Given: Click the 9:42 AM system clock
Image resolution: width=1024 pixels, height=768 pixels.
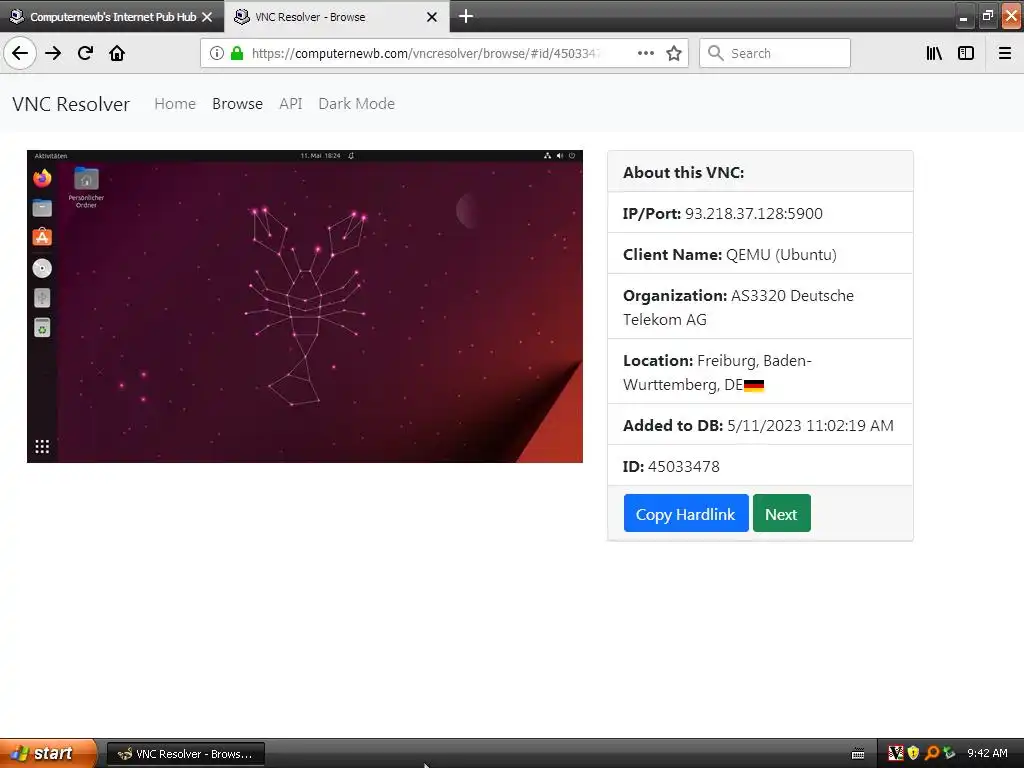Looking at the screenshot, I should pos(987,753).
